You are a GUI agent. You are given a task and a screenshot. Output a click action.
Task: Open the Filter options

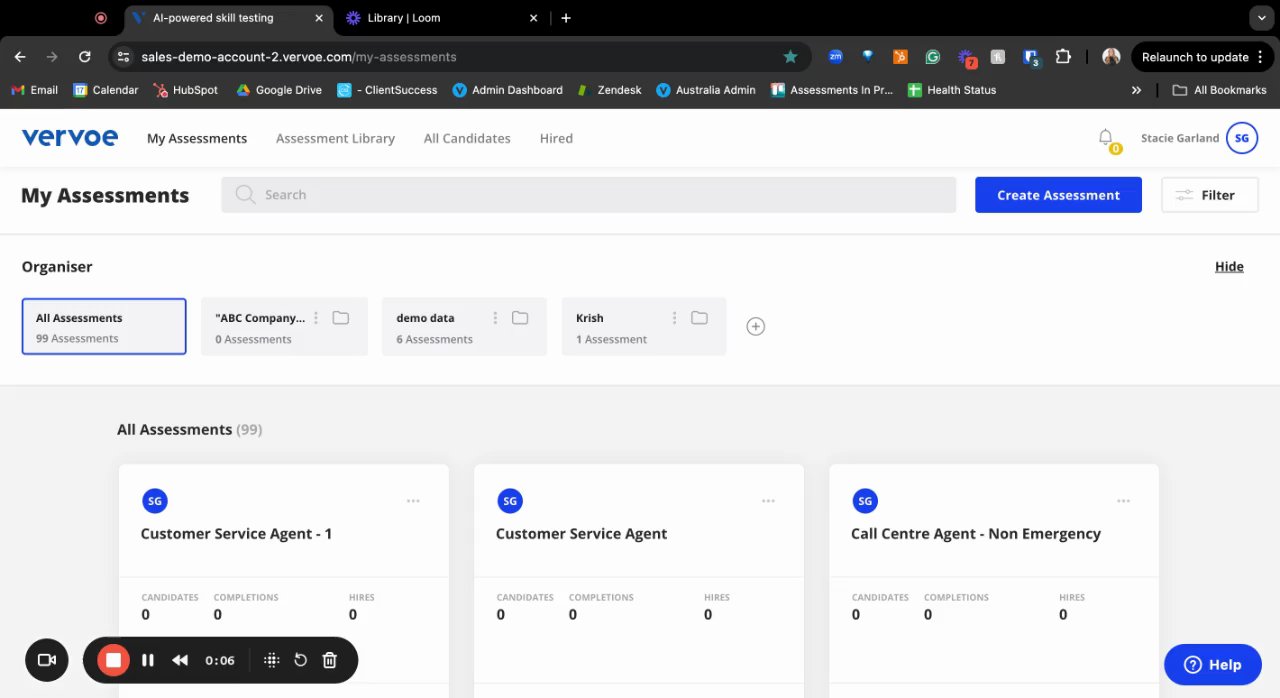coord(1209,195)
